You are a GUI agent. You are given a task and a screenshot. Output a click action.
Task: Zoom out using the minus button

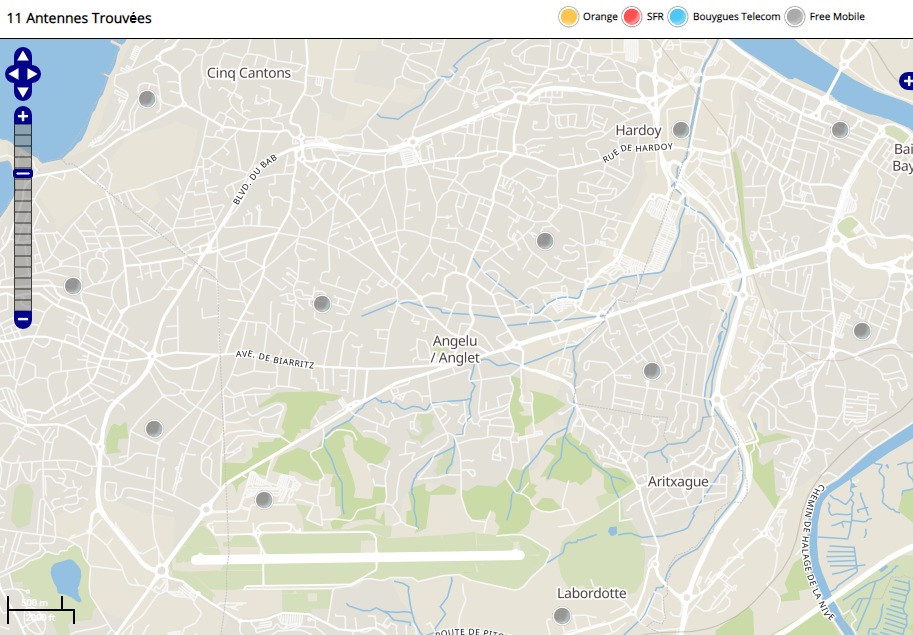23,319
